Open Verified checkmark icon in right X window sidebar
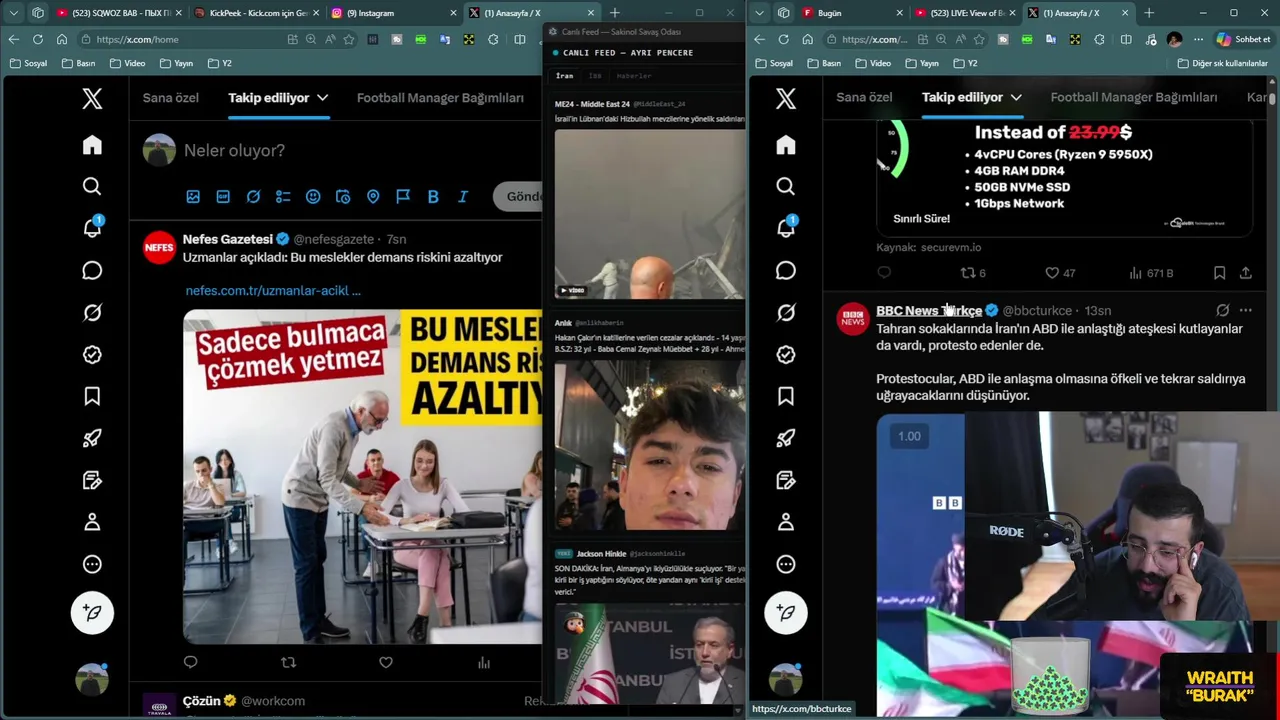The width and height of the screenshot is (1280, 720). 786,355
